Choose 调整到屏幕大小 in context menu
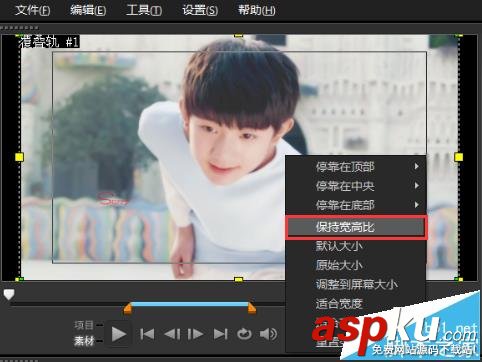 (356, 284)
